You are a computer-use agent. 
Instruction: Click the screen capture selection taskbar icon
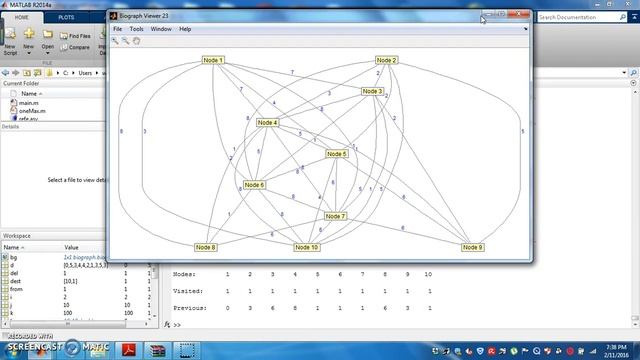point(187,350)
